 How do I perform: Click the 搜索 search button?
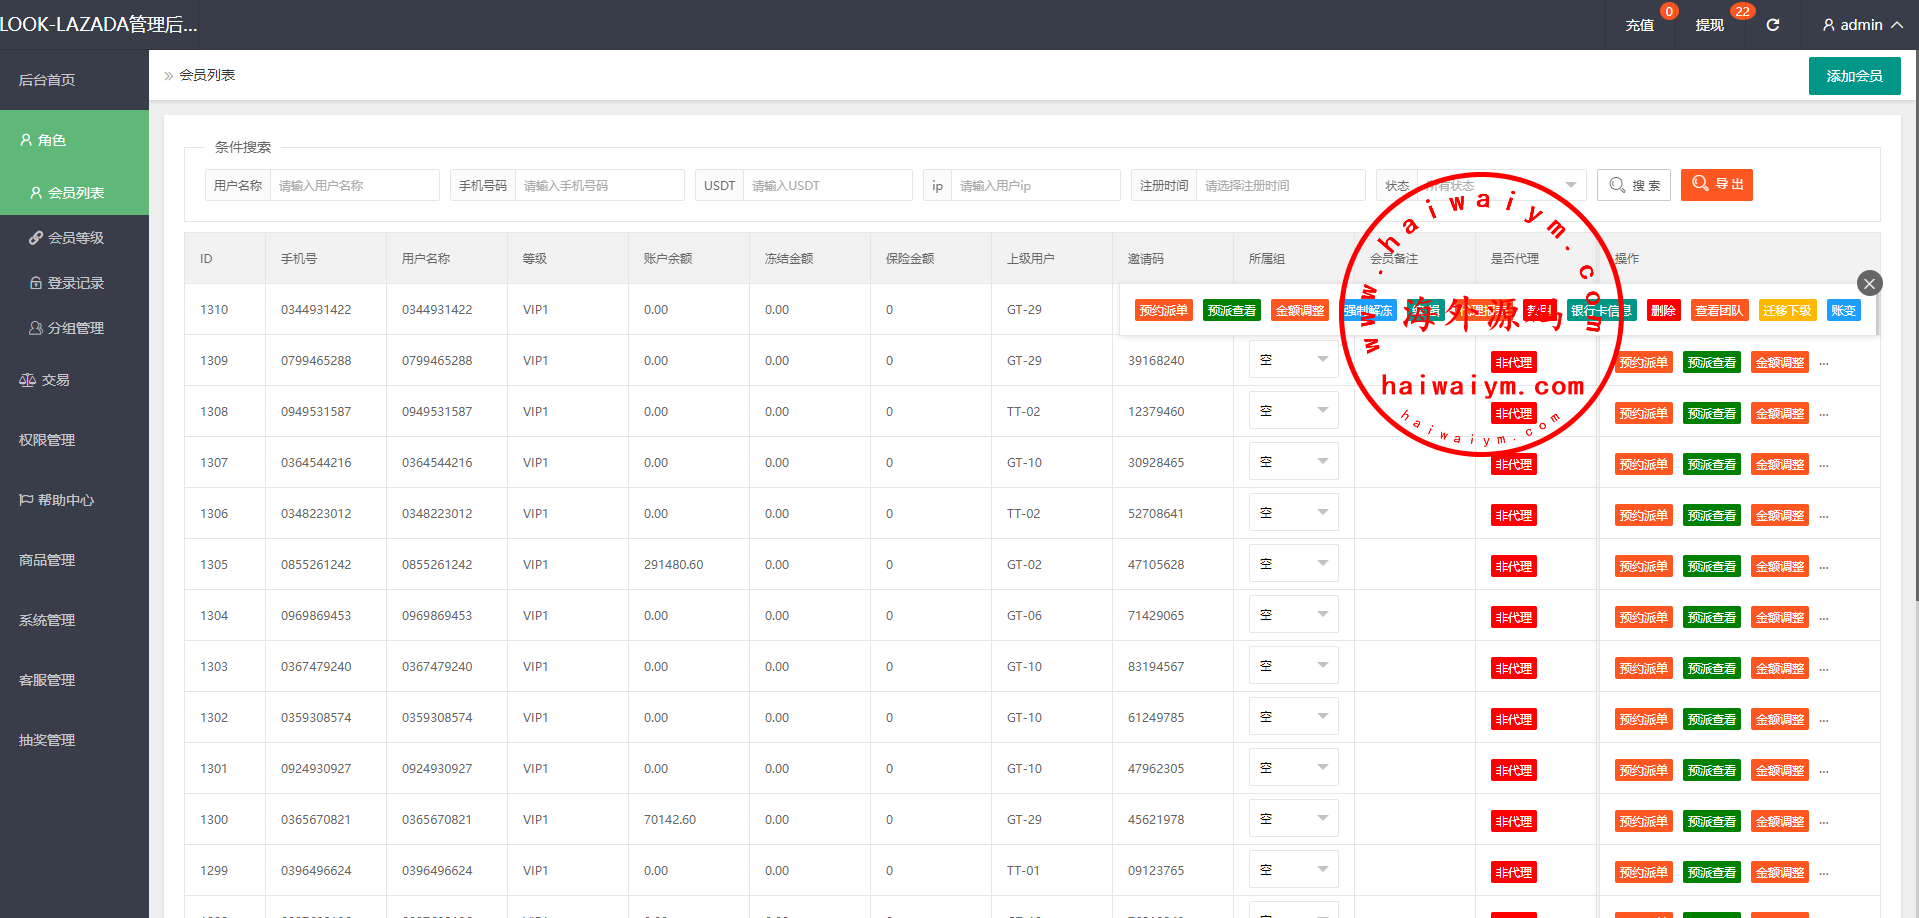(x=1633, y=185)
